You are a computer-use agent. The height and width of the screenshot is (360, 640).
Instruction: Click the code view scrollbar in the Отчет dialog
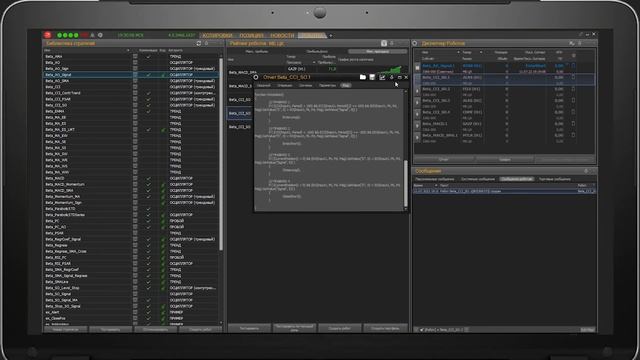tap(406, 183)
